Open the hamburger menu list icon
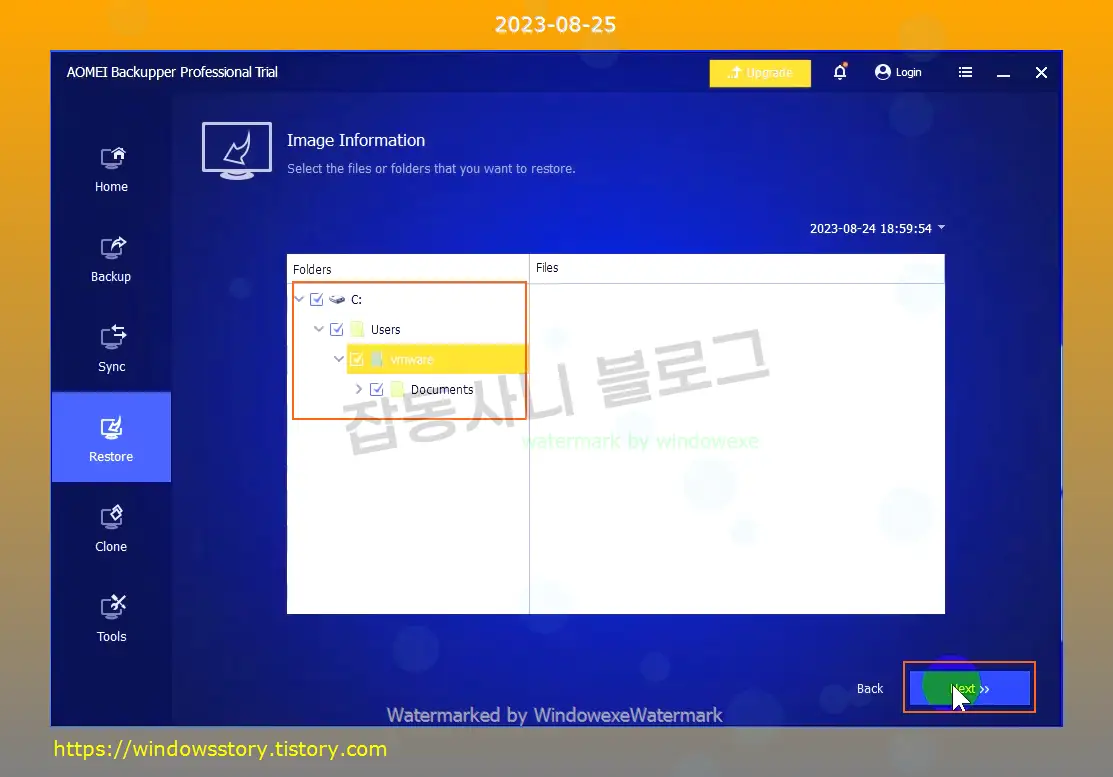Viewport: 1113px width, 777px height. click(x=965, y=72)
